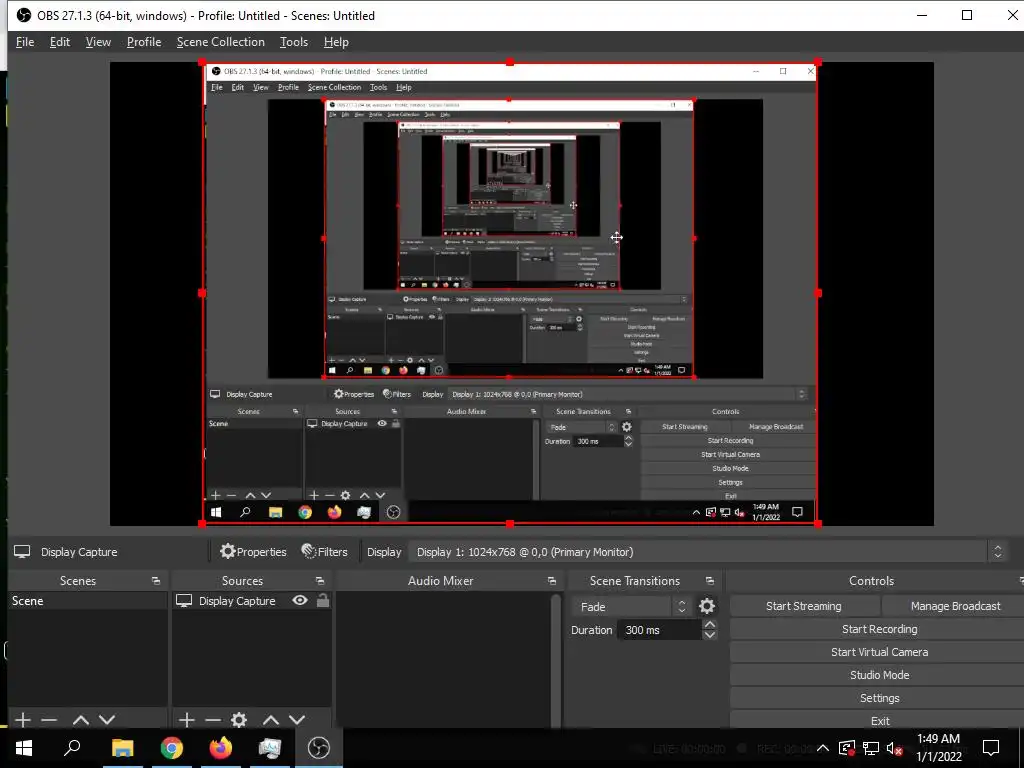Move source down in Sources list
Viewport: 1024px width, 768px height.
[297, 720]
